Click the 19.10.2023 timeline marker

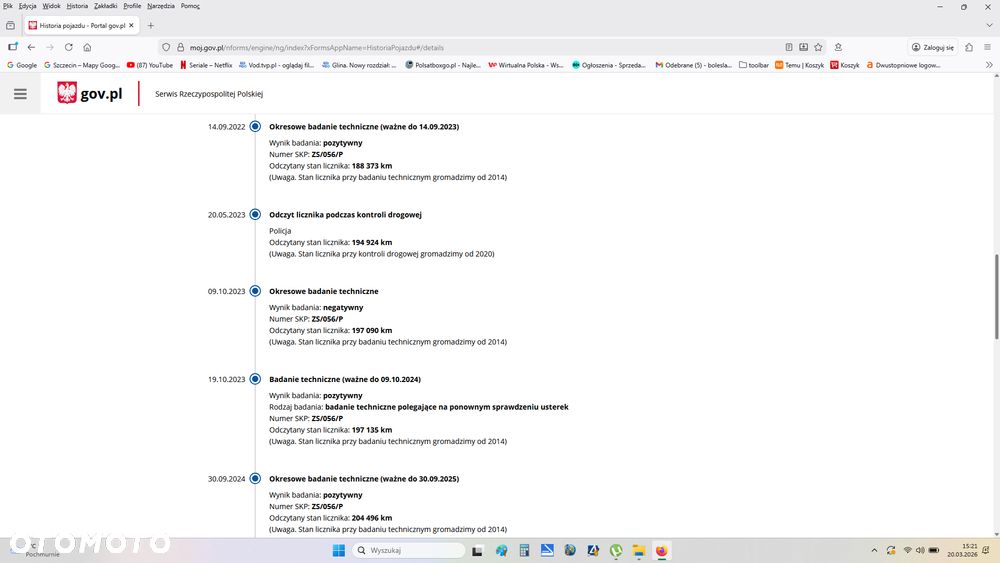[255, 379]
